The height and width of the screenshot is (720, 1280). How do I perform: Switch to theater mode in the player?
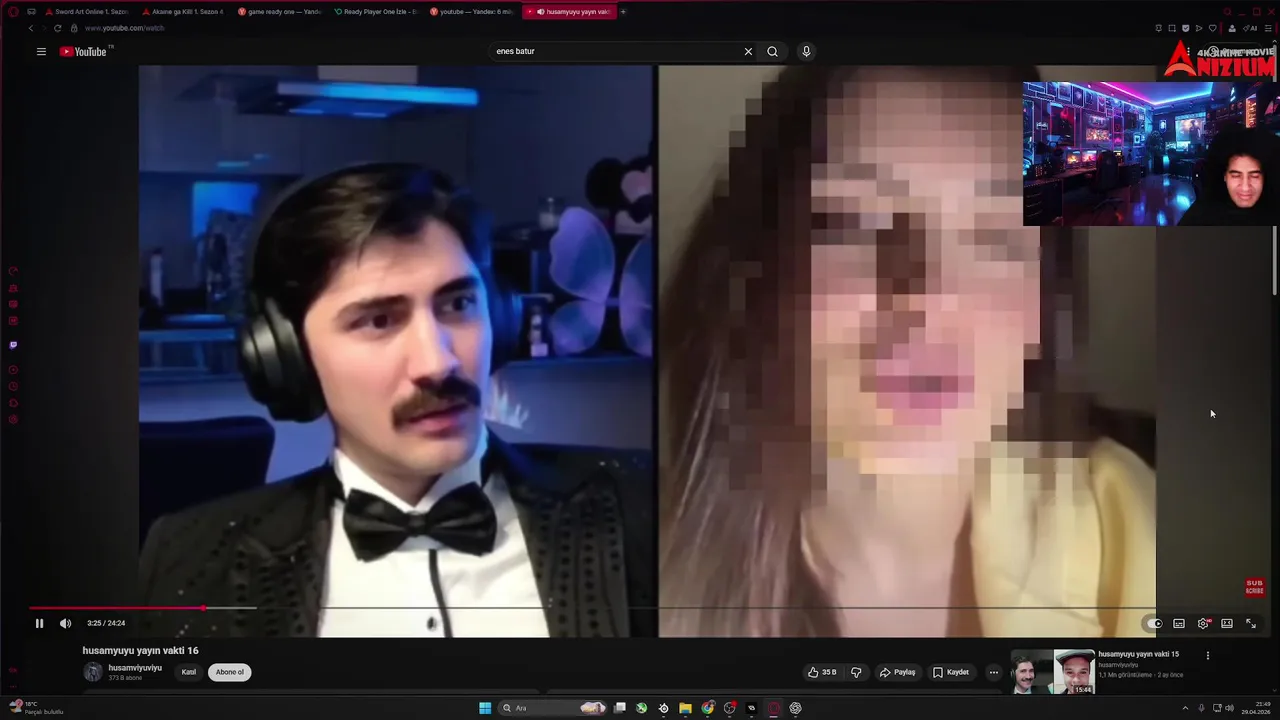(x=1227, y=623)
